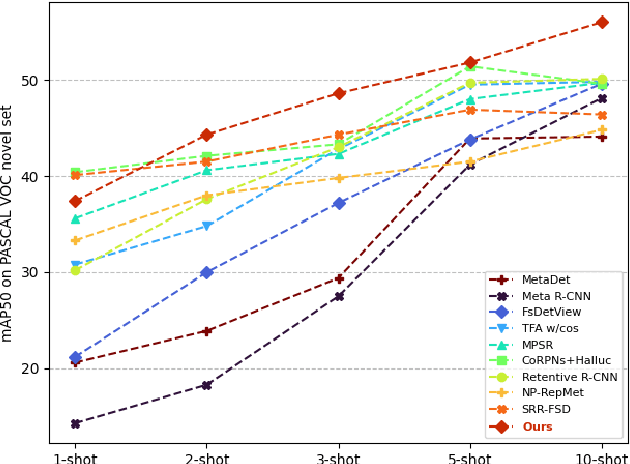Image resolution: width=630 pixels, height=464 pixels.
Task: Click the CoRPNs+Halluc square legend marker
Action: [502, 361]
